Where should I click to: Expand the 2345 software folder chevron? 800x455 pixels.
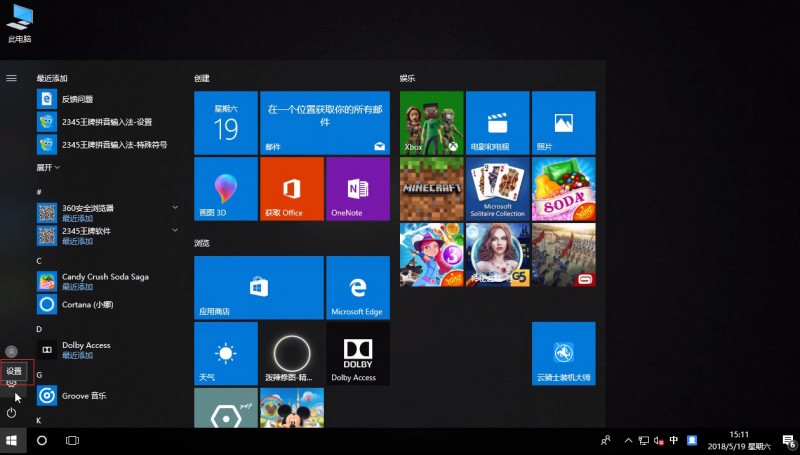(175, 230)
